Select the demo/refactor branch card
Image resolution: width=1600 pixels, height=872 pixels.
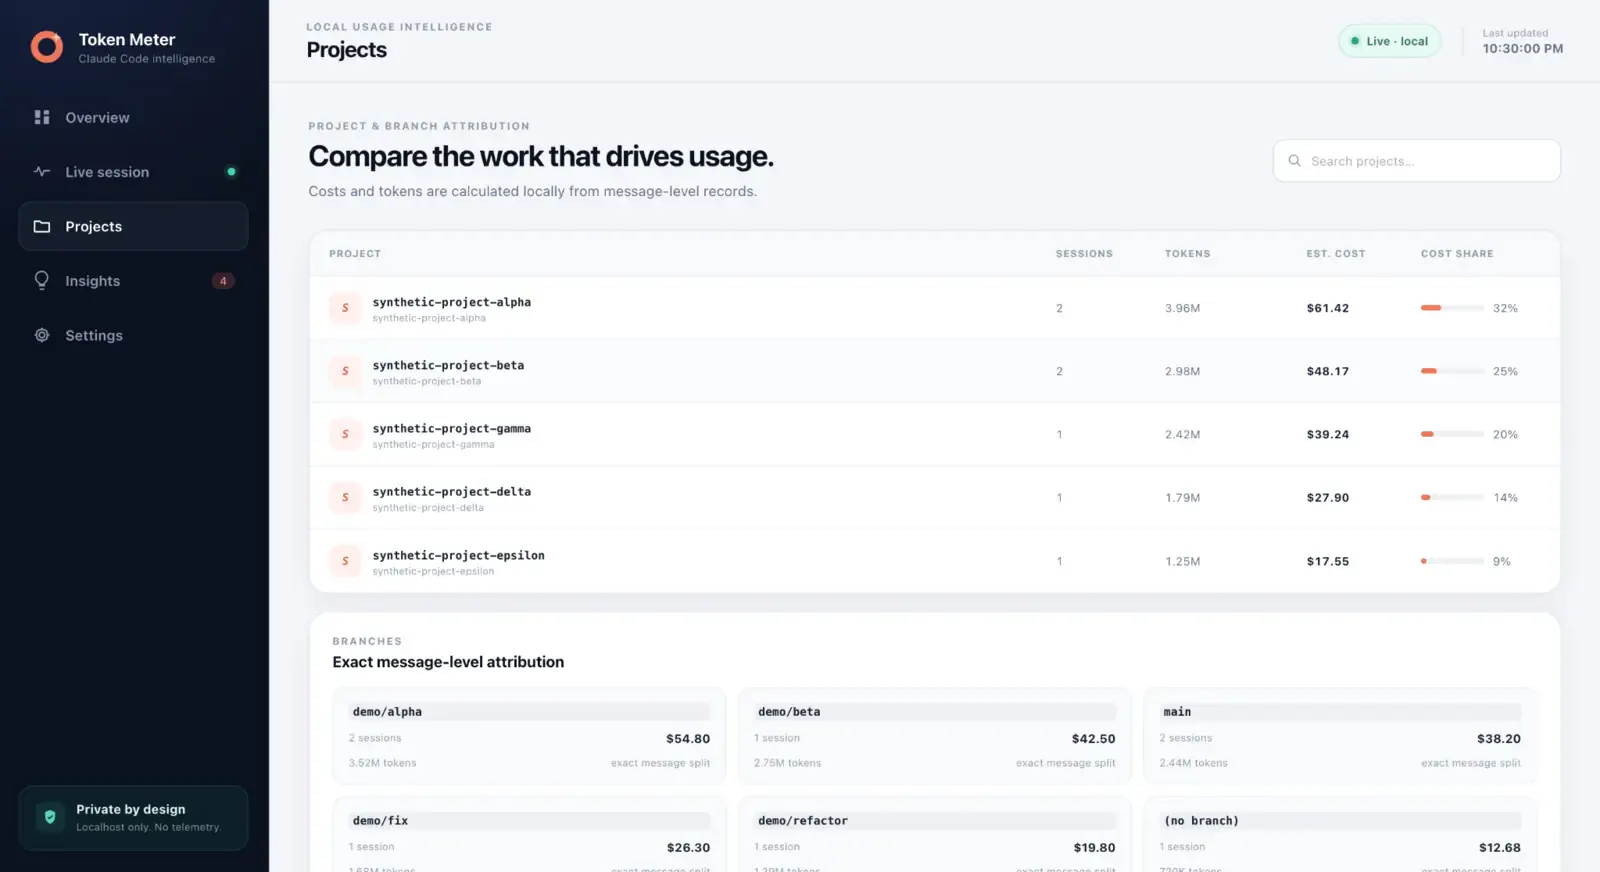[934, 834]
